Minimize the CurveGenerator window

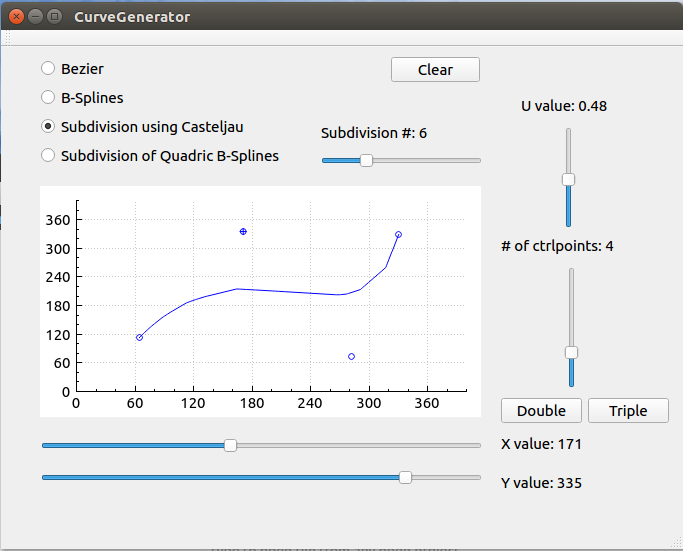click(x=36, y=16)
